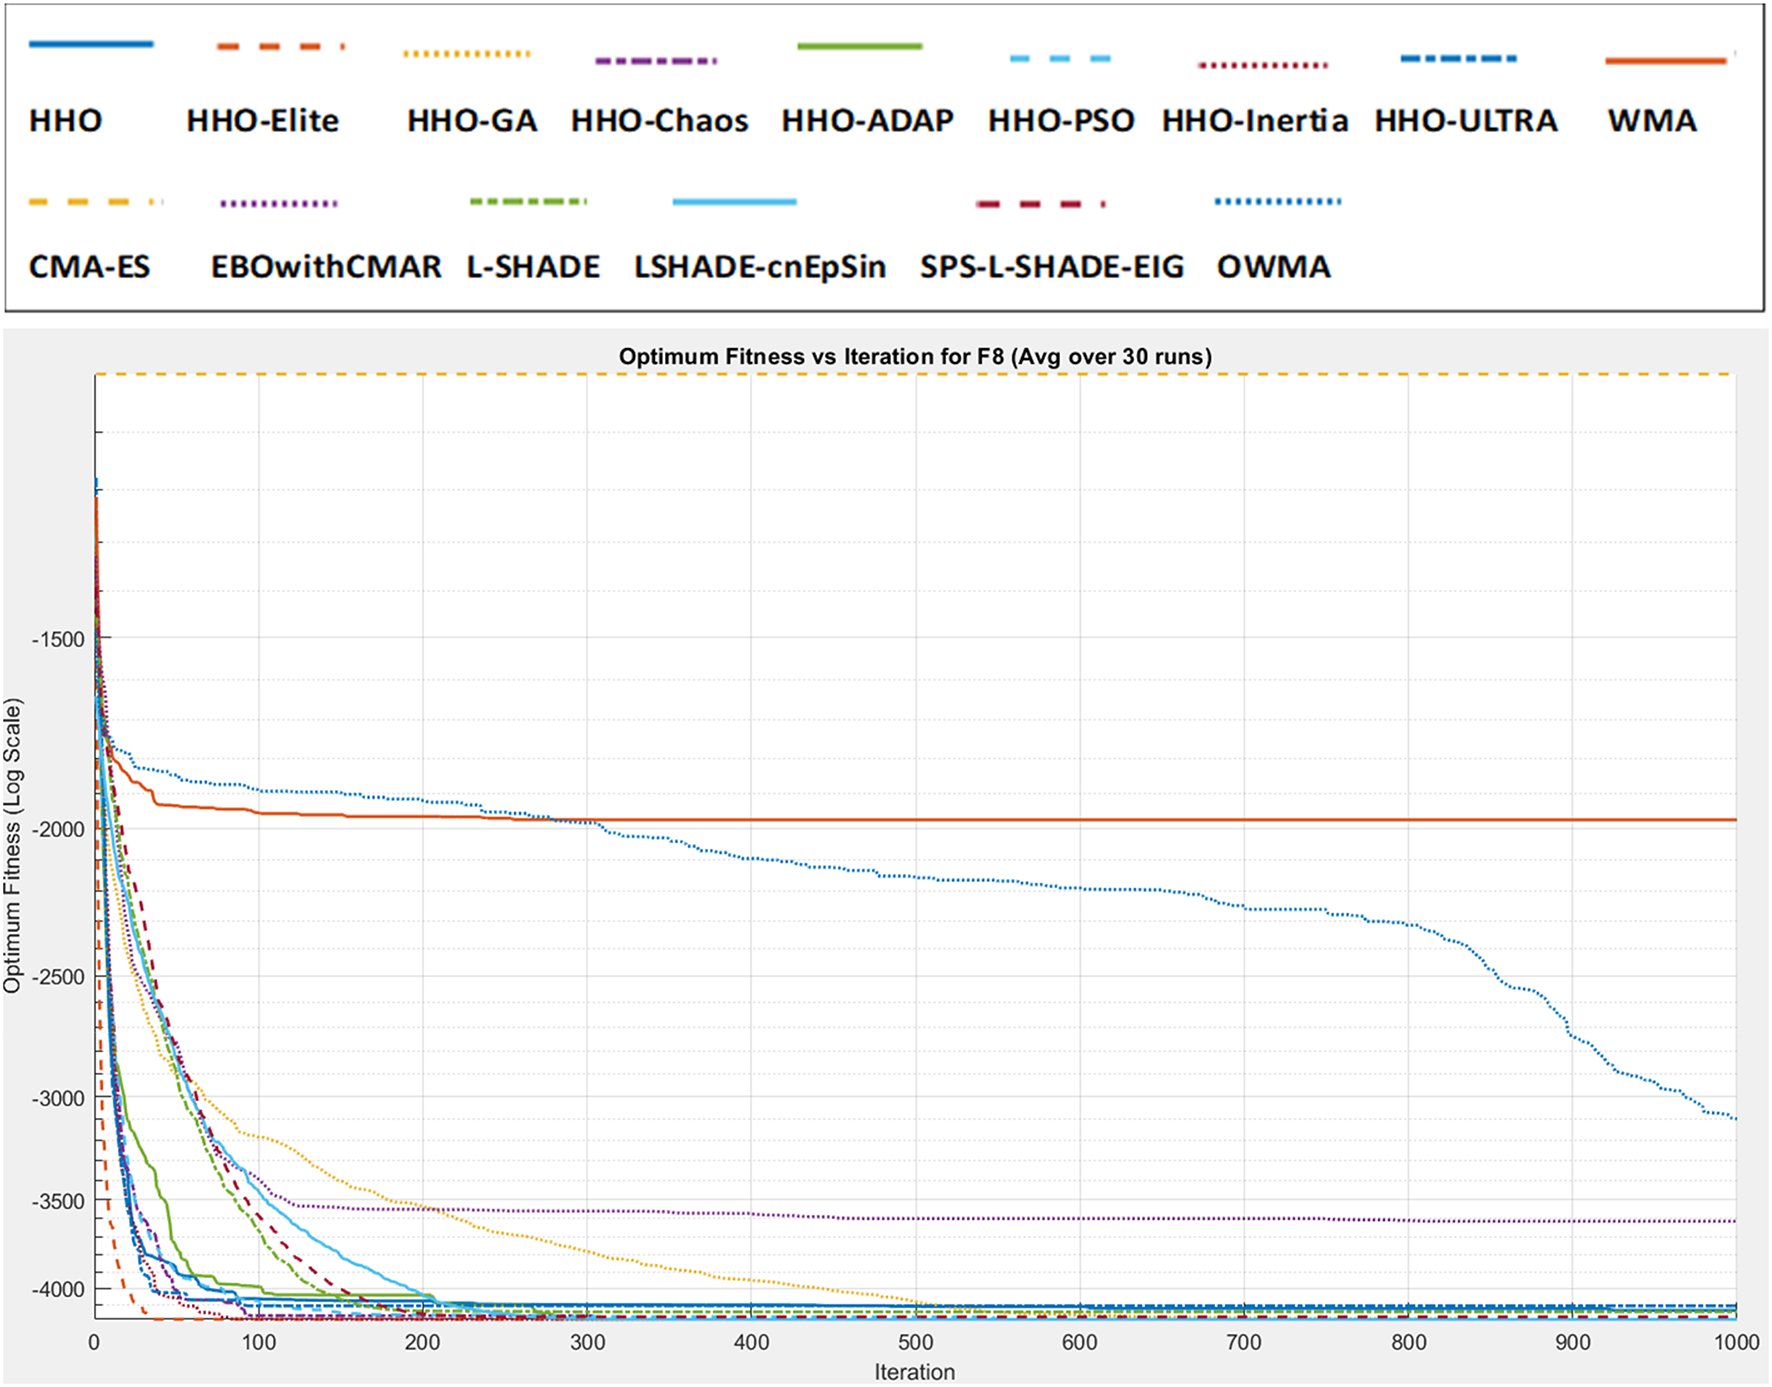Click the HHO-Elite dashed orange legend line
Screen dimensions: 1772x1387
(280, 46)
